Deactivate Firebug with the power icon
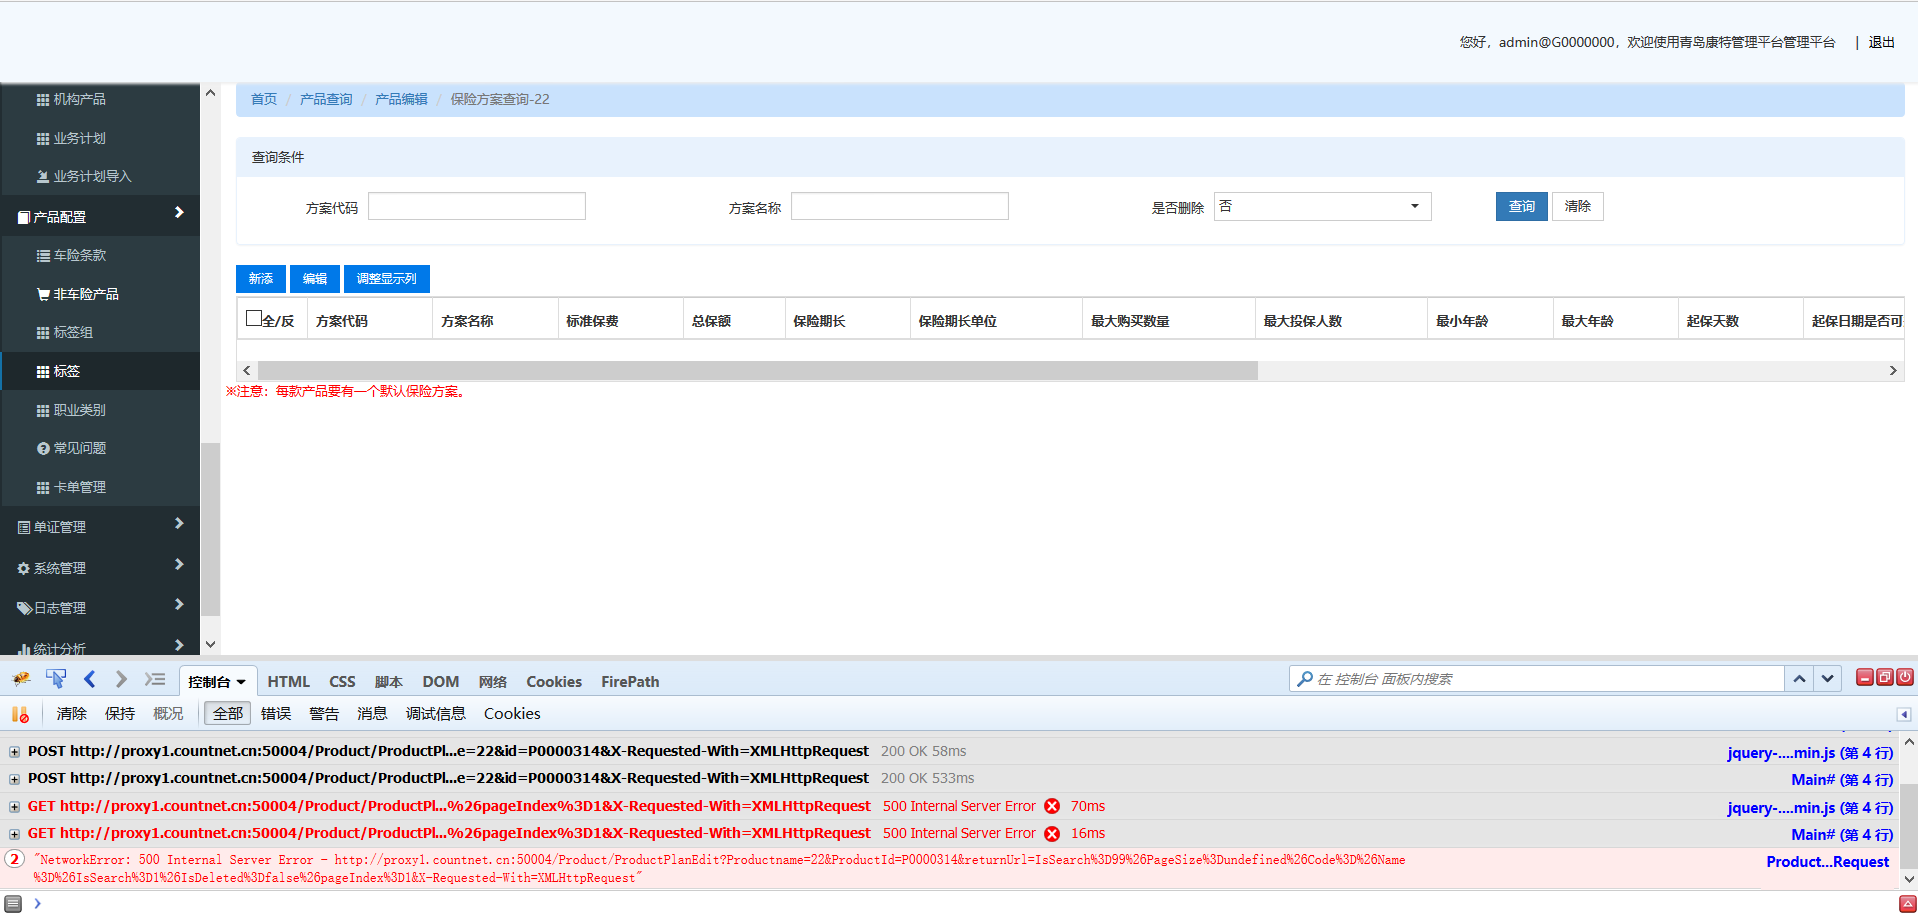1918x916 pixels. [x=1905, y=677]
